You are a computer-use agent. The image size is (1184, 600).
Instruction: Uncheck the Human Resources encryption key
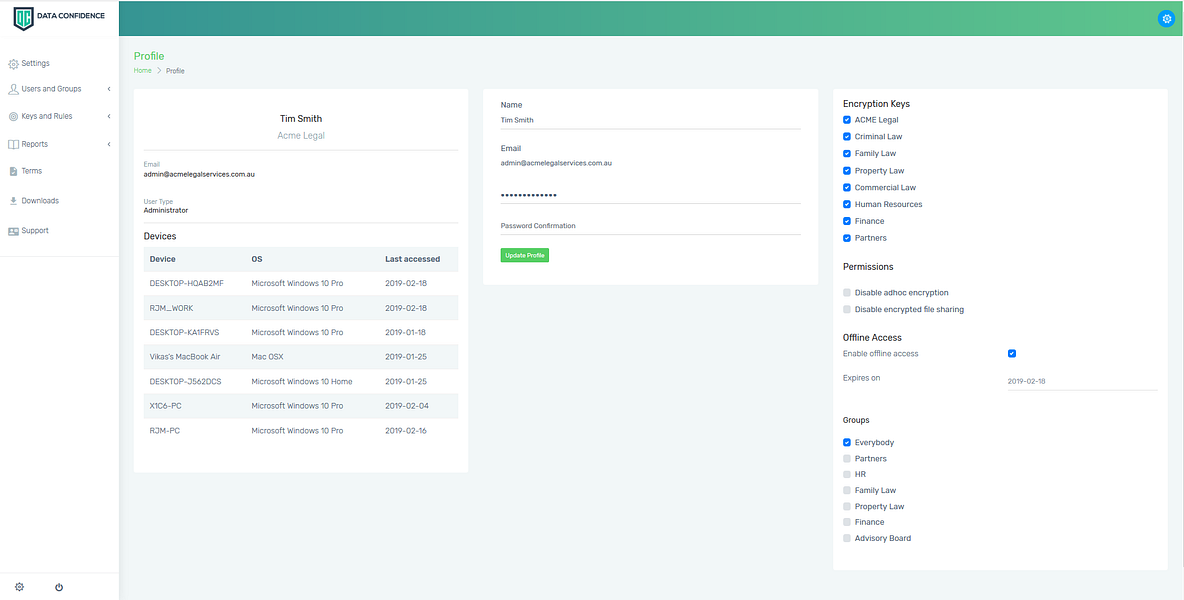pyautogui.click(x=846, y=204)
